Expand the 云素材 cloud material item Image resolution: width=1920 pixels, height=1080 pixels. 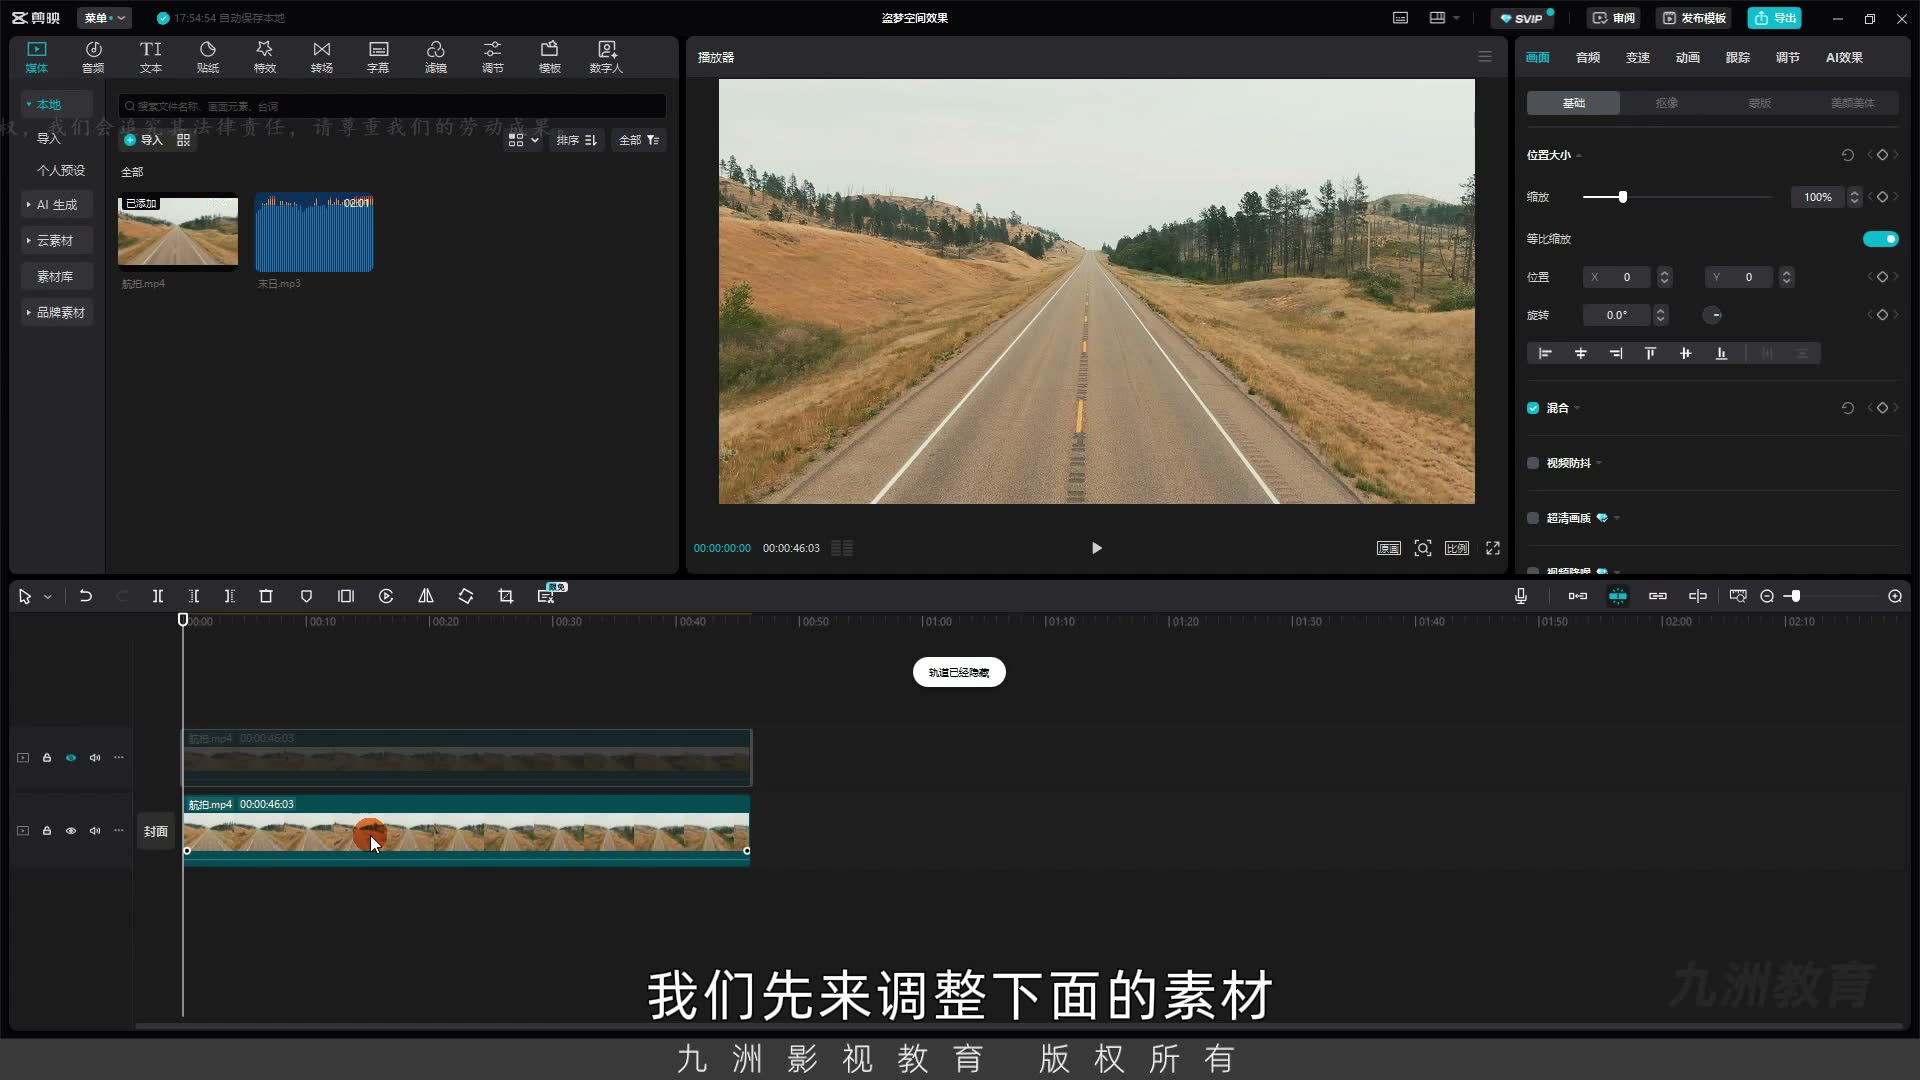(x=57, y=241)
